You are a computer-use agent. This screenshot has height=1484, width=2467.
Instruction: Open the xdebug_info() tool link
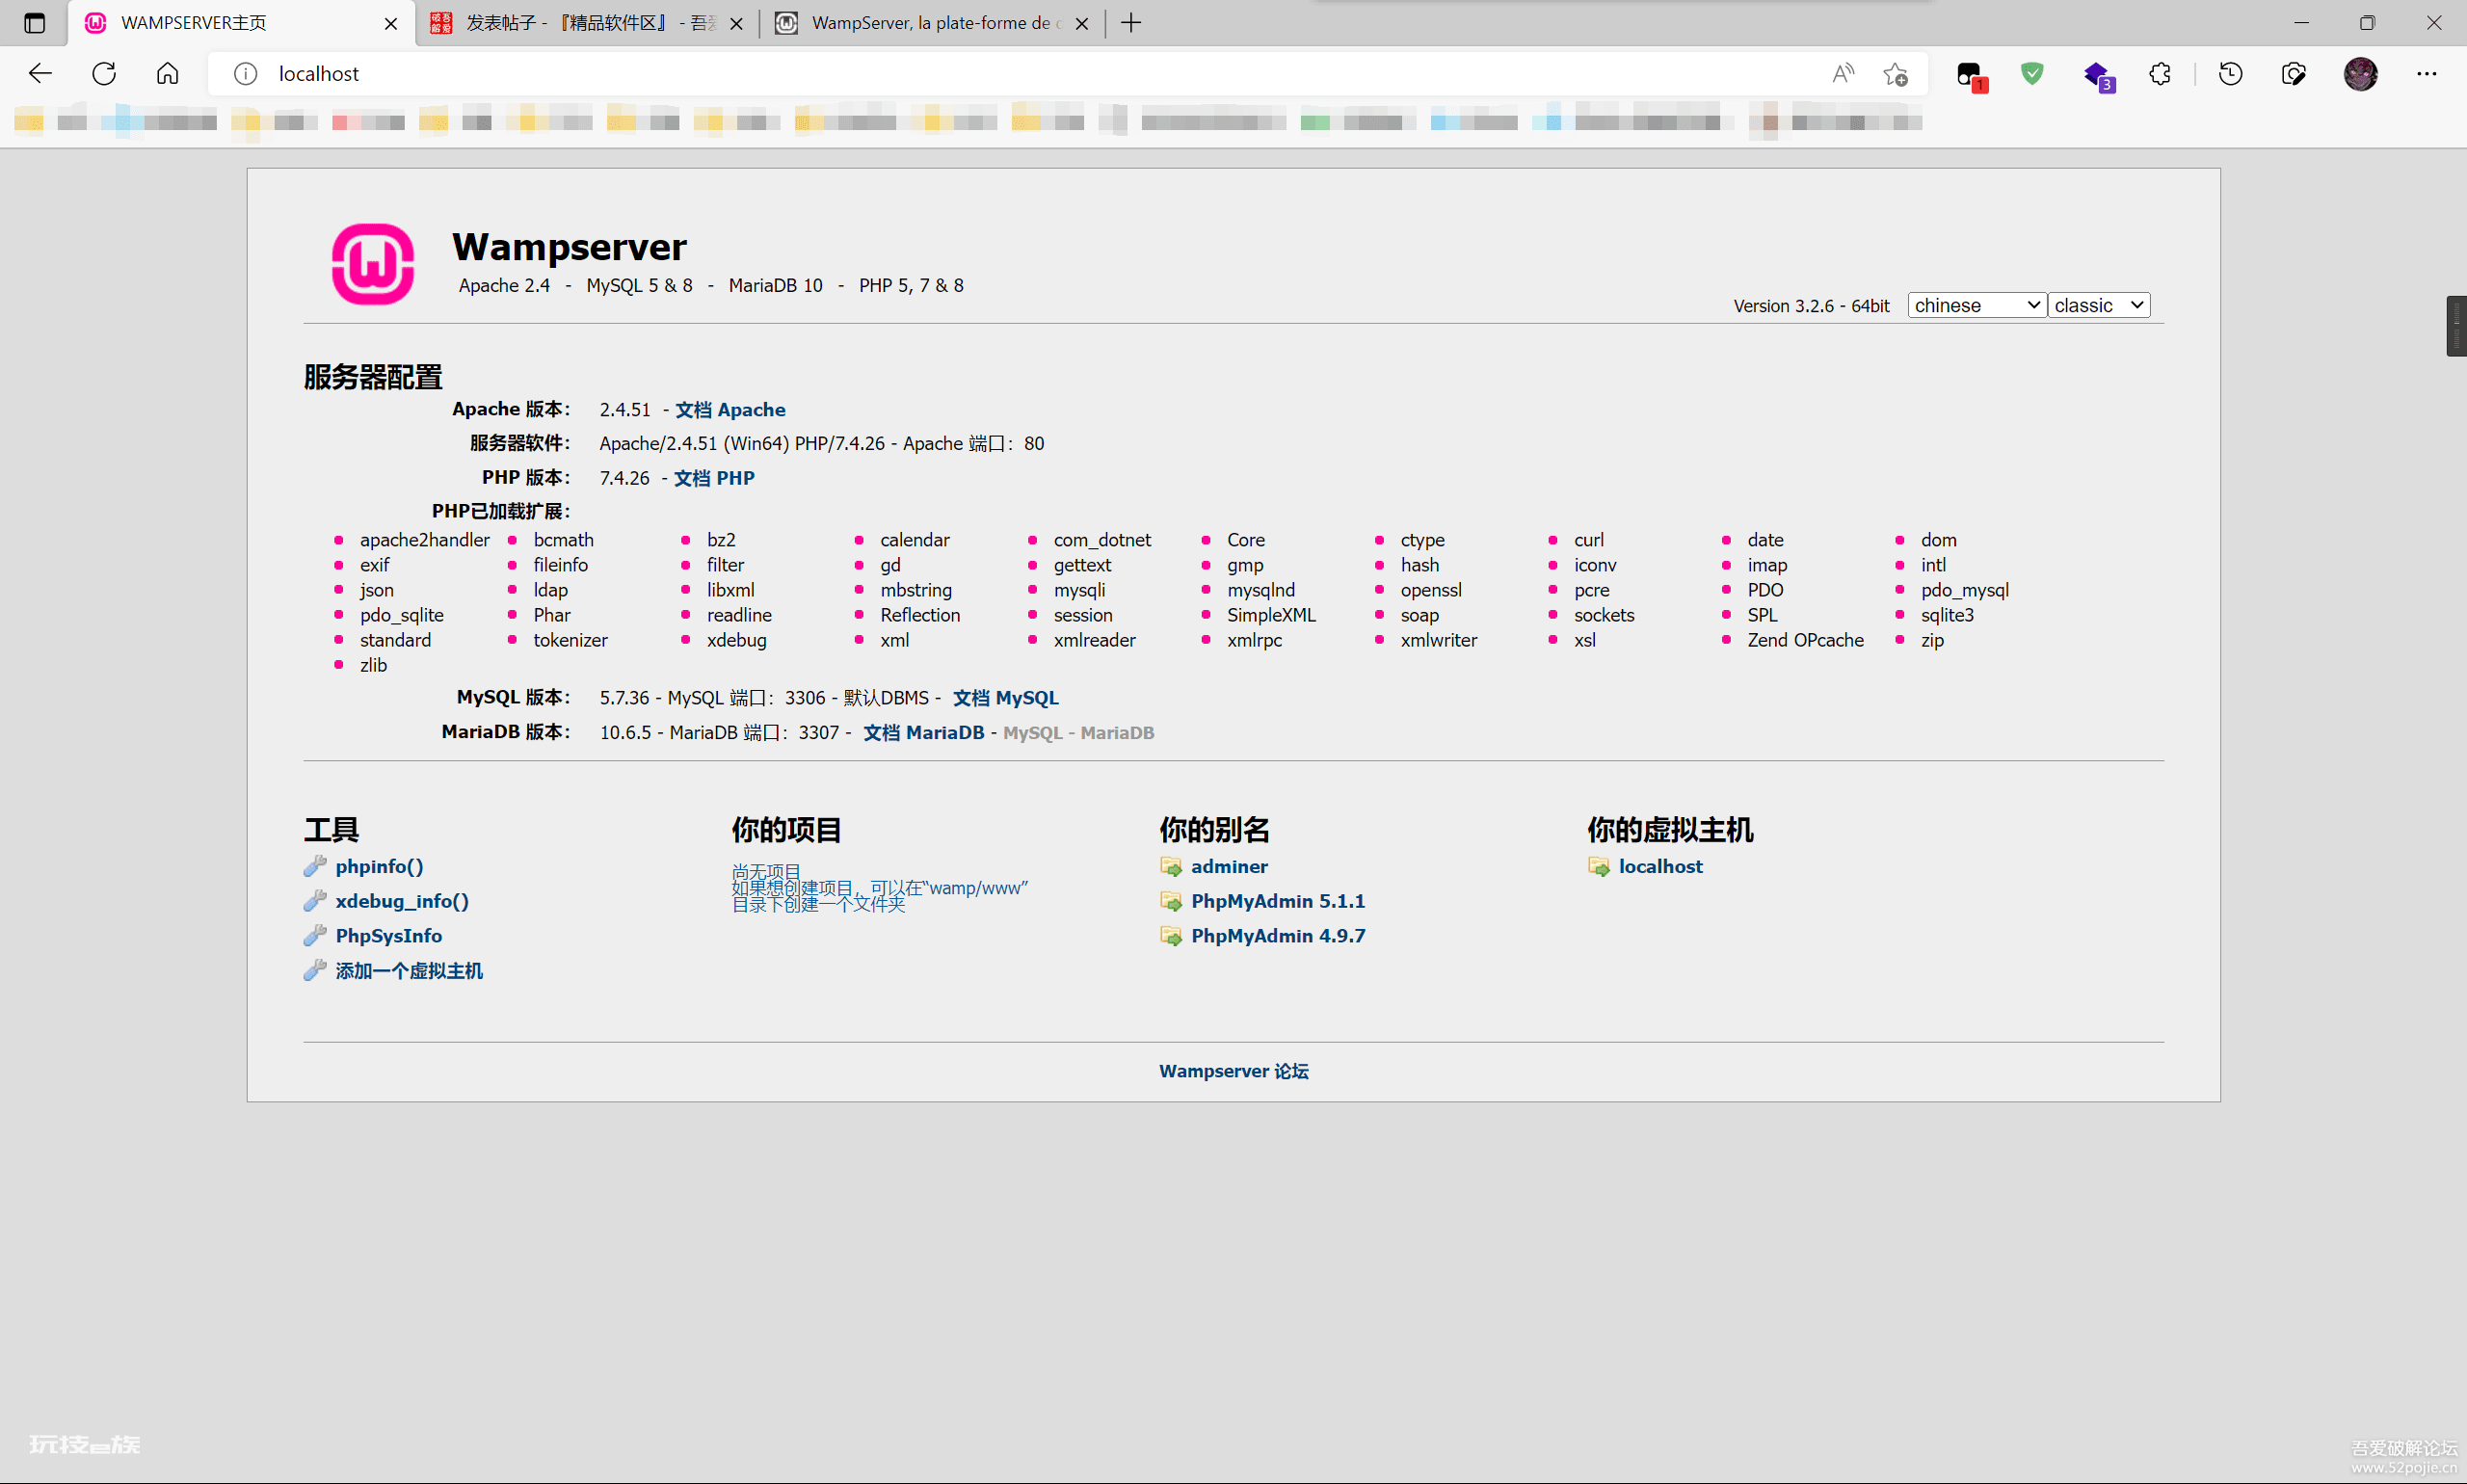tap(402, 901)
